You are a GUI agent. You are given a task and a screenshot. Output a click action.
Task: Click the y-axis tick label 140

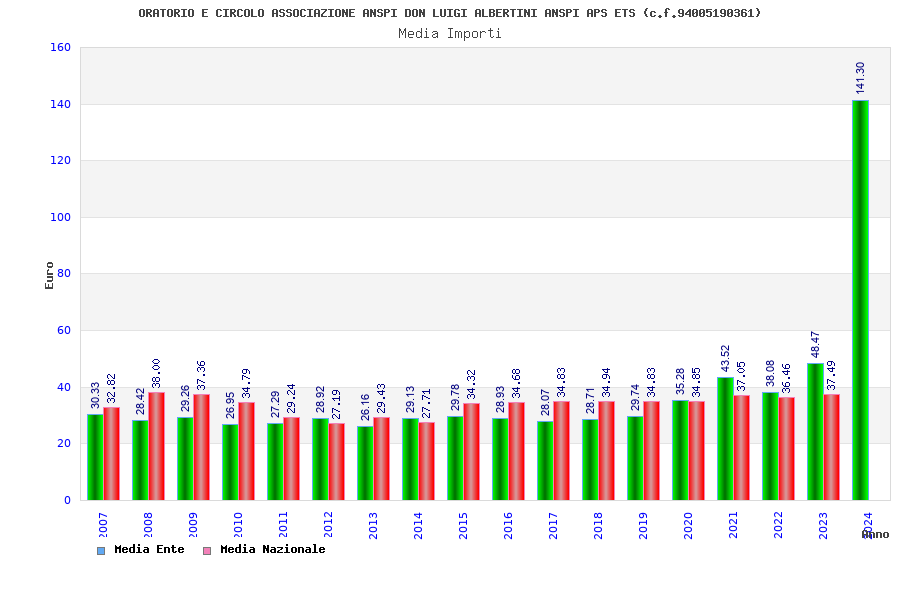point(60,104)
